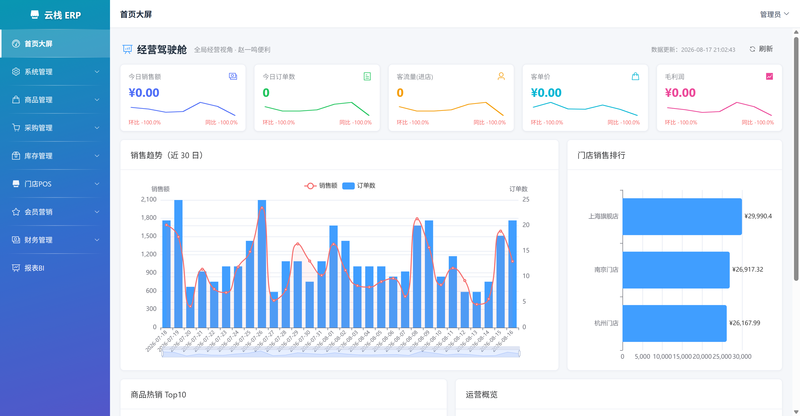Open the 管理员 user dropdown

point(774,14)
